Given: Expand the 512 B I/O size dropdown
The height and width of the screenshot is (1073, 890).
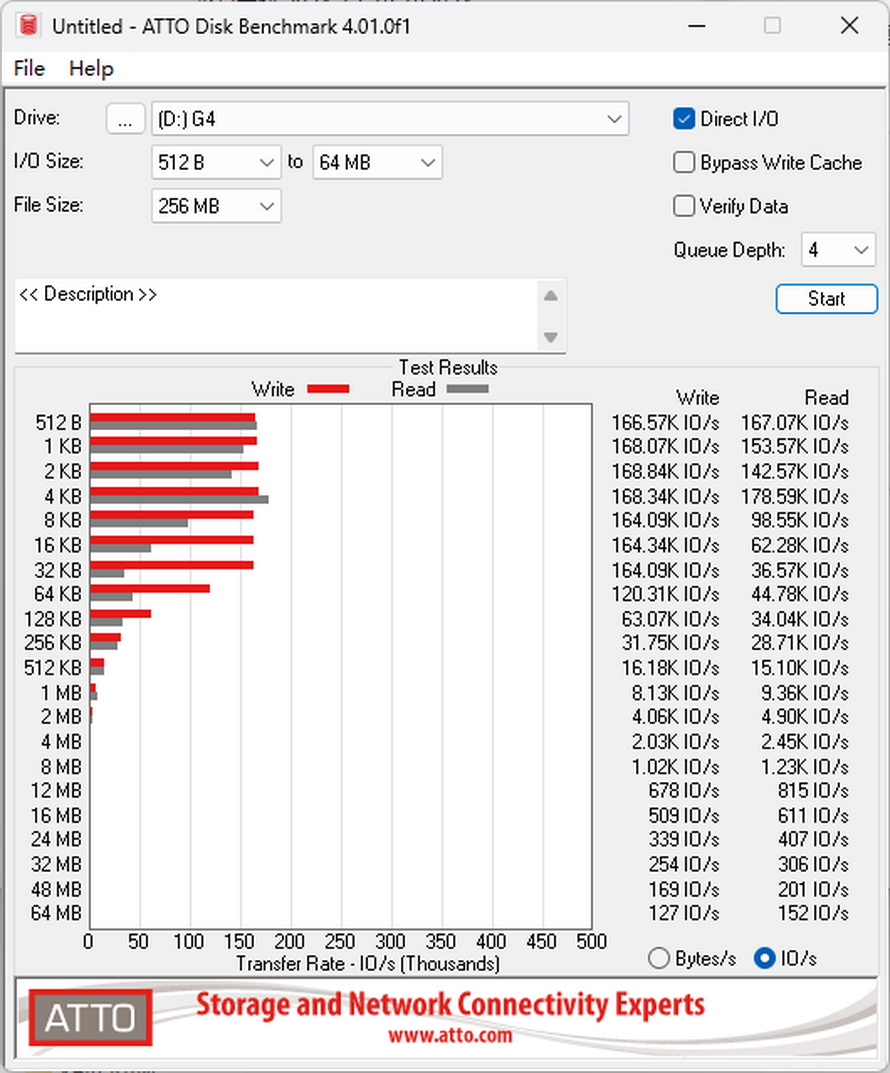Looking at the screenshot, I should [216, 163].
